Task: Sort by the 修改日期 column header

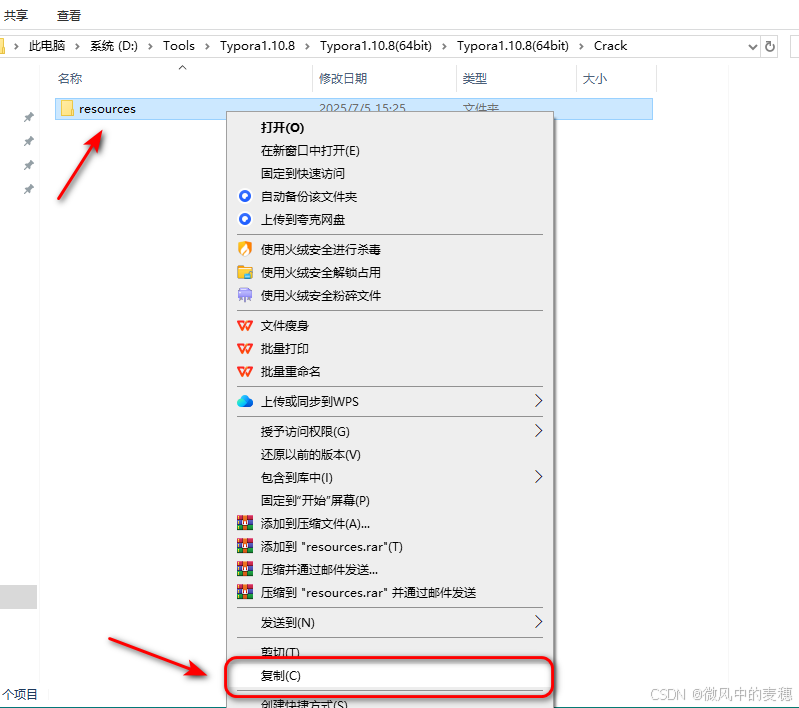Action: click(x=343, y=78)
